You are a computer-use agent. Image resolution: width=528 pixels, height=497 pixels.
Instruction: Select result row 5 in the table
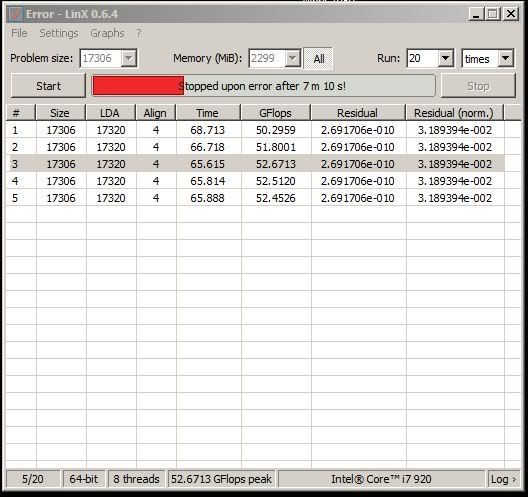[x=255, y=198]
